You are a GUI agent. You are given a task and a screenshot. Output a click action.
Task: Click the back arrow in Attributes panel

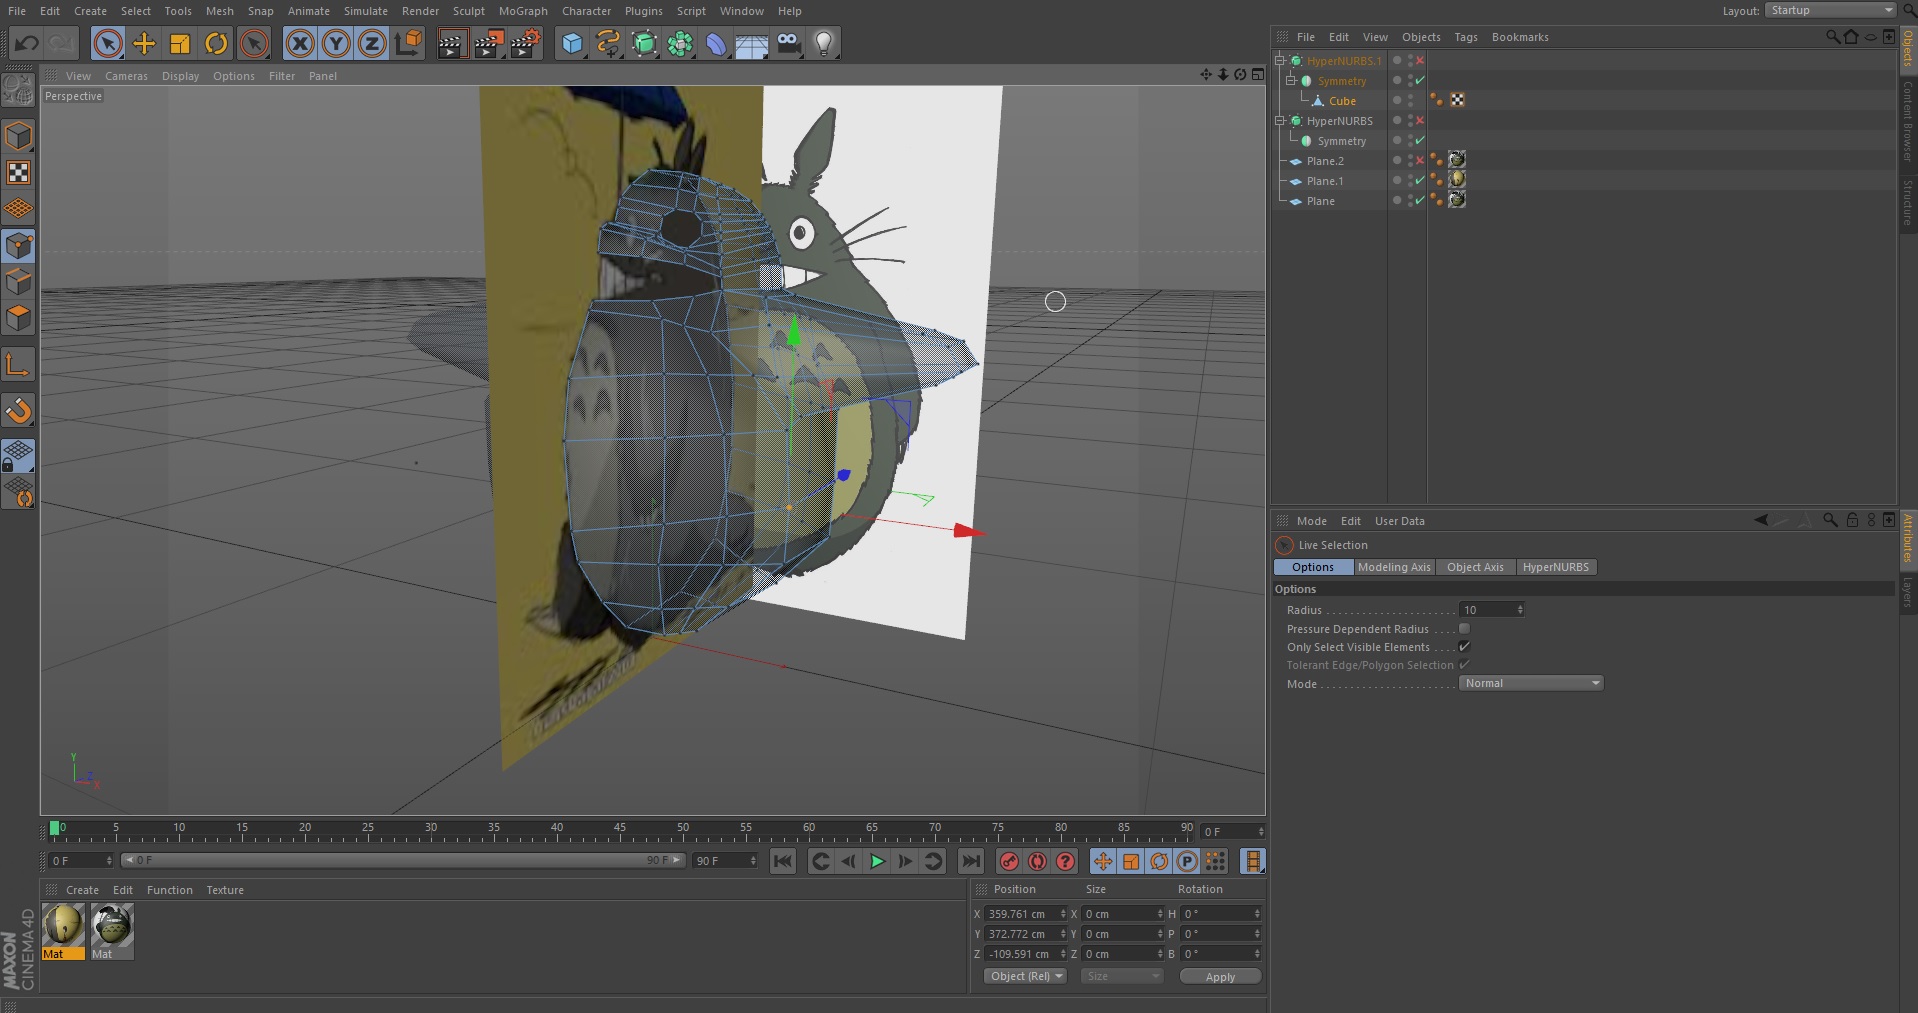1761,520
